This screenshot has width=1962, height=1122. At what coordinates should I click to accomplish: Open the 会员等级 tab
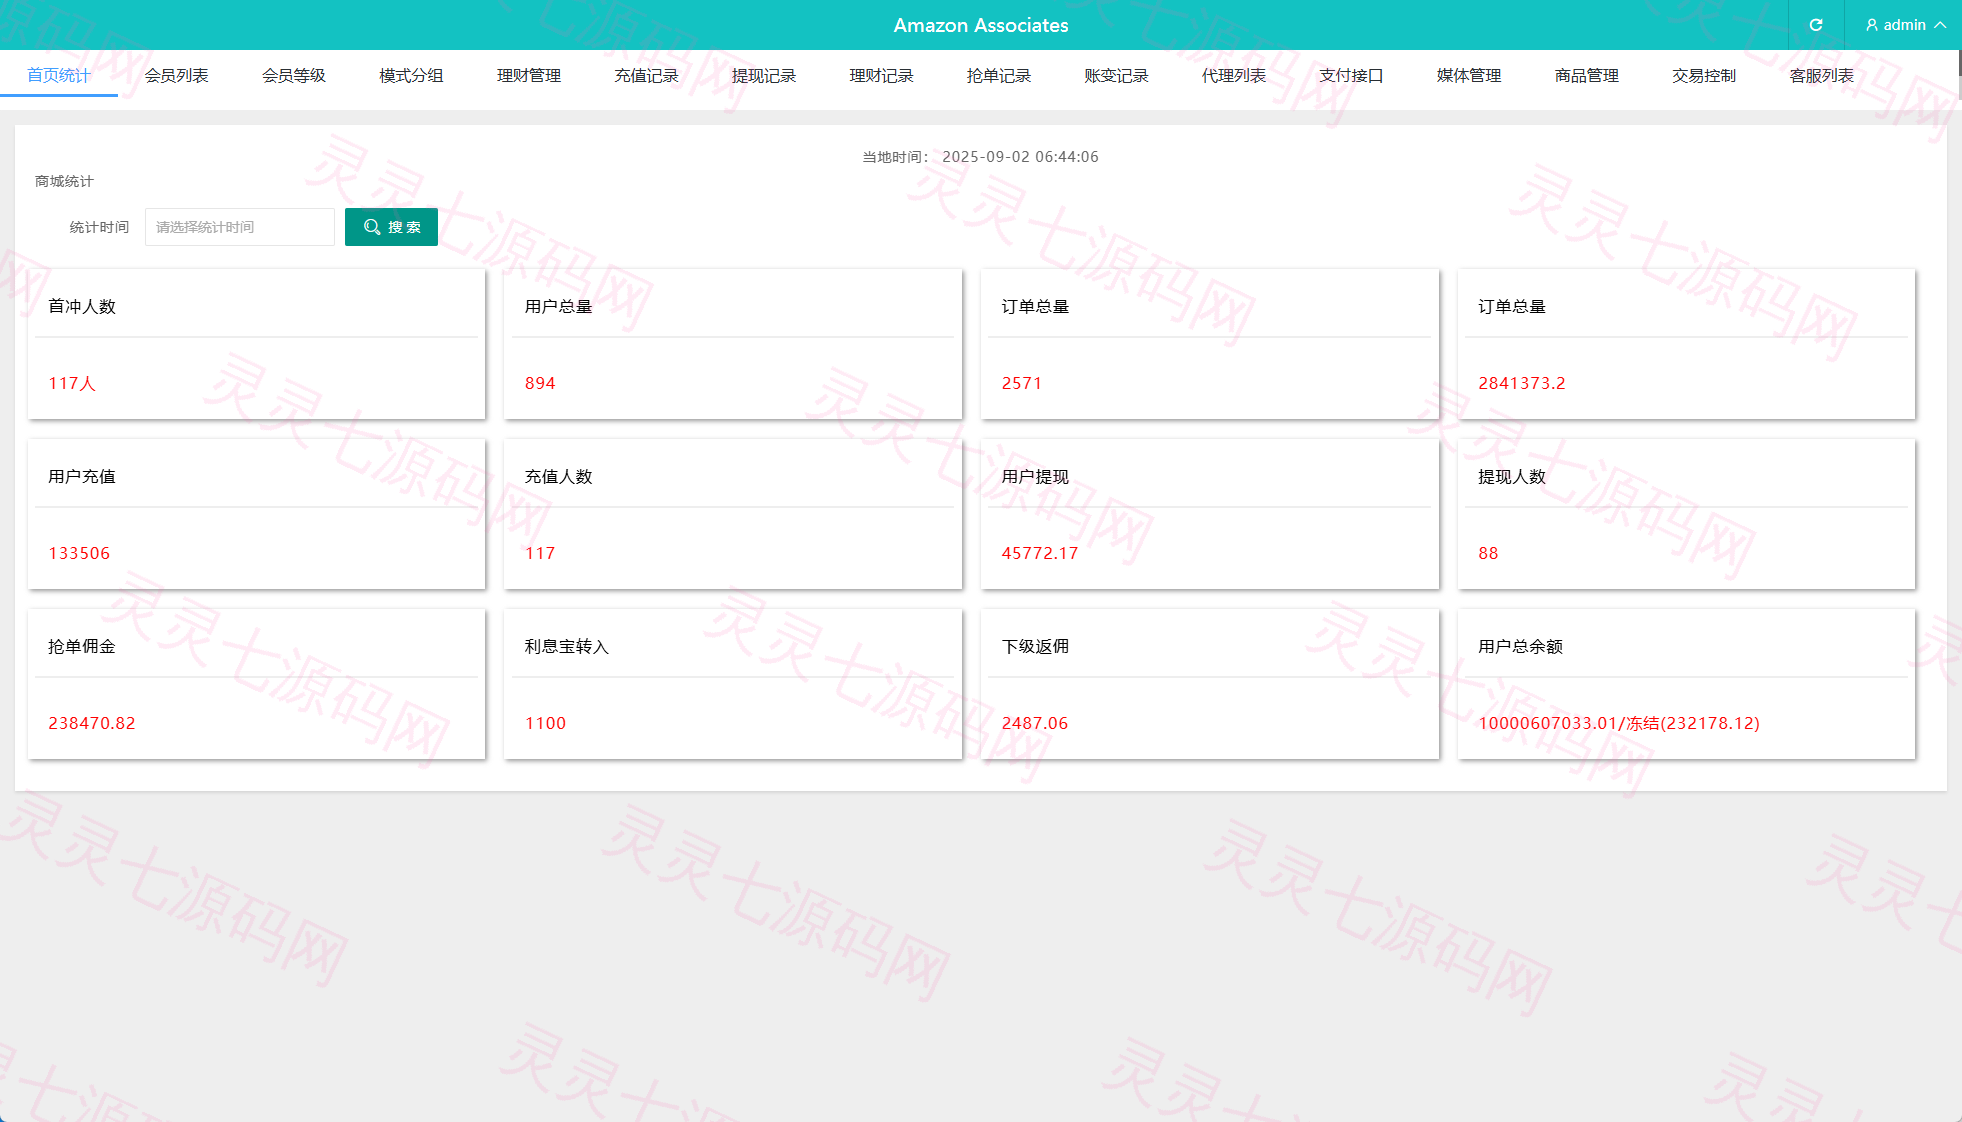tap(294, 75)
